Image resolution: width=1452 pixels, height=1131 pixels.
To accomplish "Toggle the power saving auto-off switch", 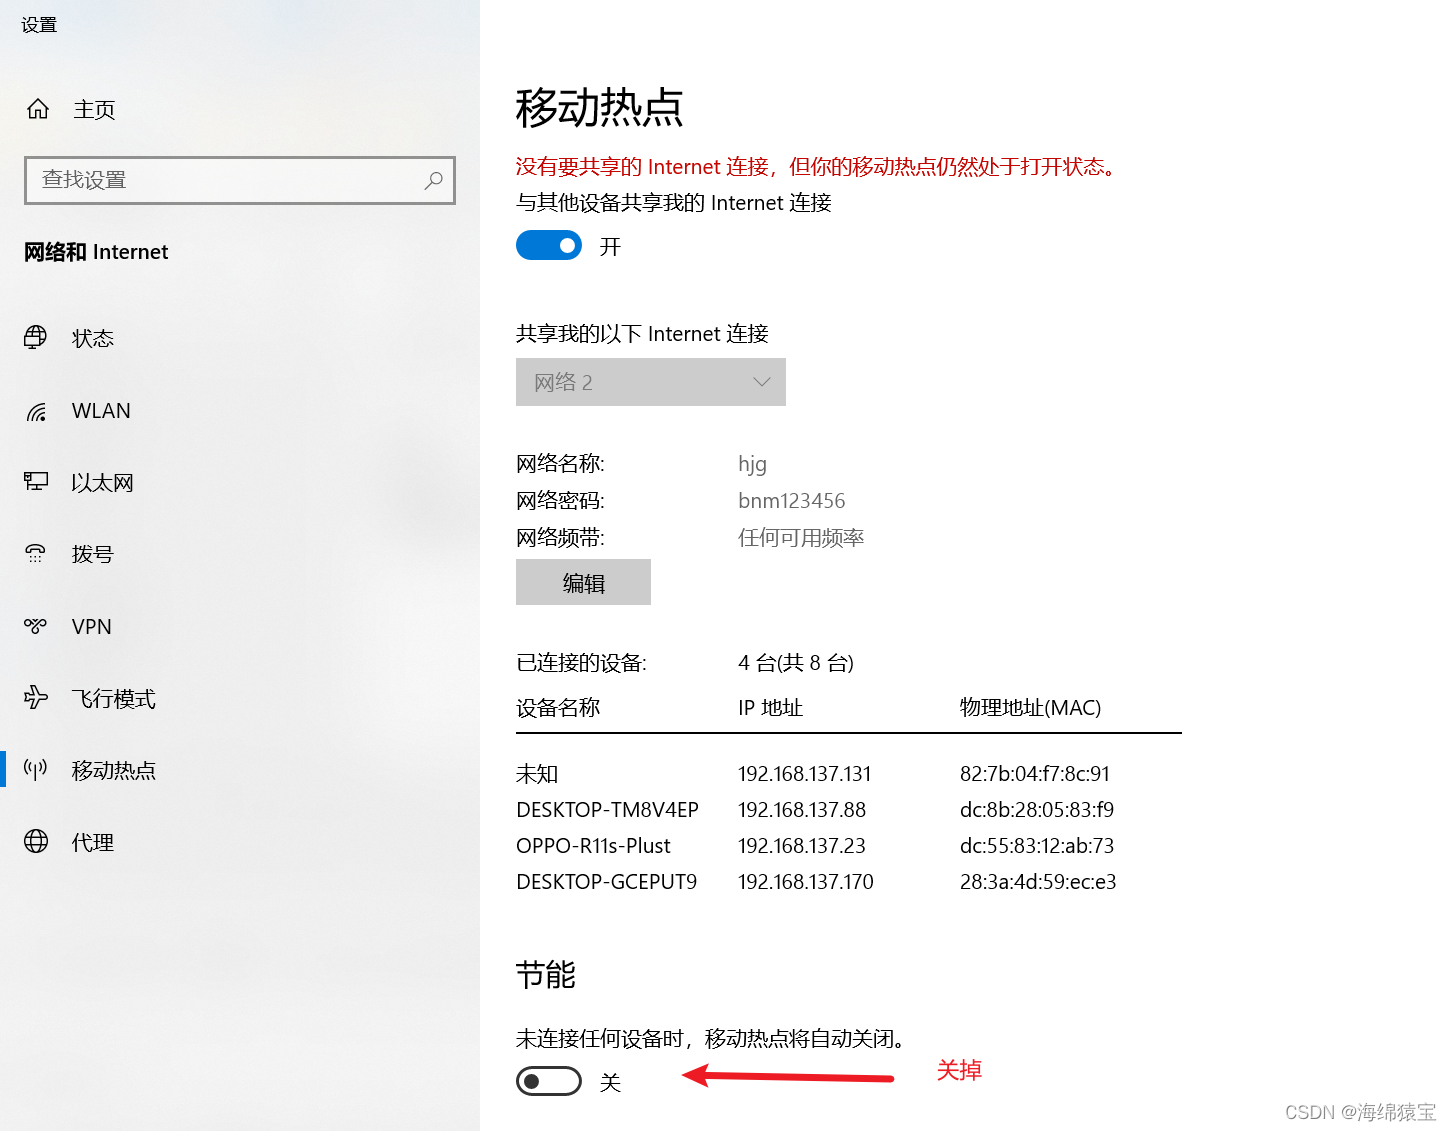I will tap(549, 1081).
